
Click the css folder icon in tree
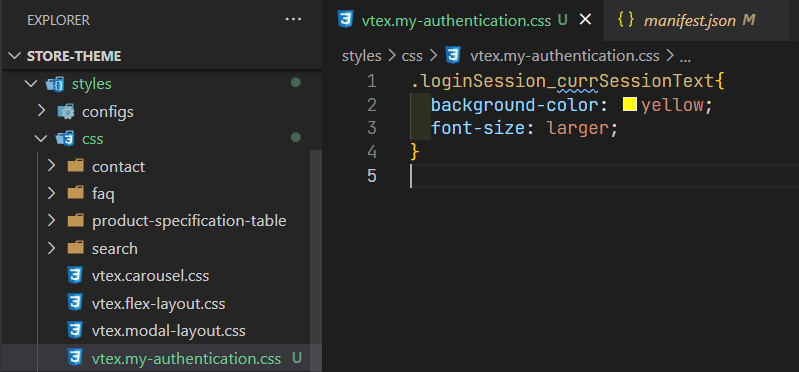point(66,139)
